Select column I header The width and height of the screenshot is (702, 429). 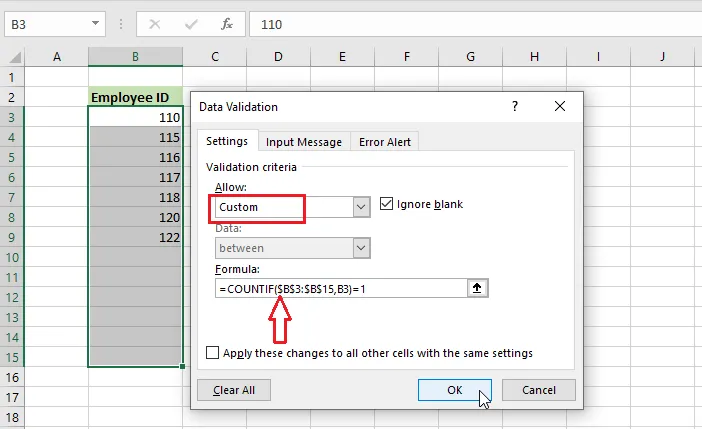[598, 57]
